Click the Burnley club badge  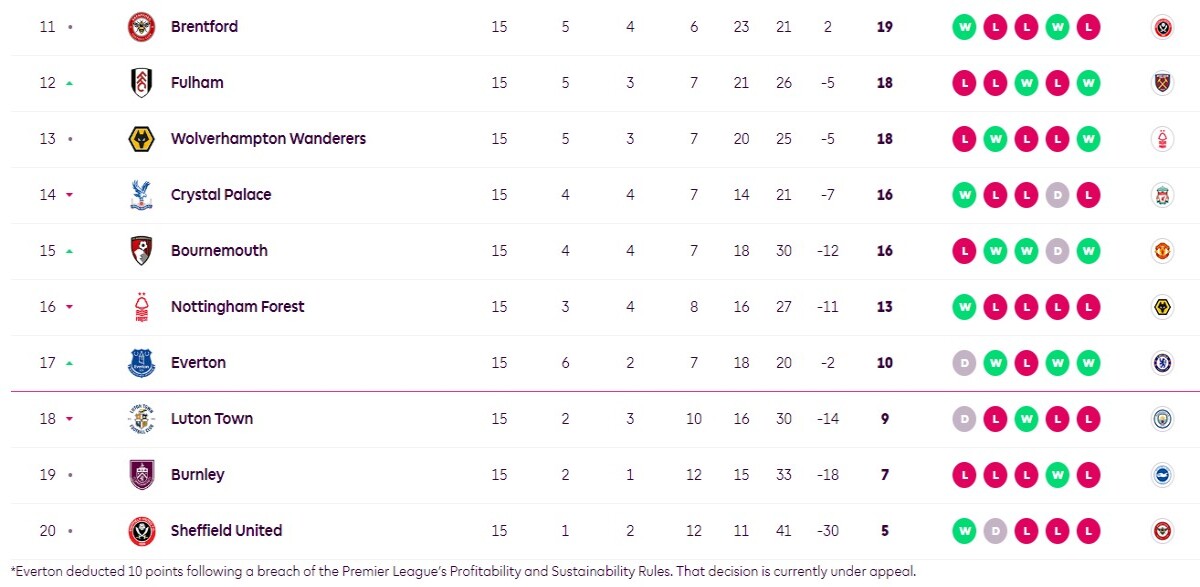(142, 475)
